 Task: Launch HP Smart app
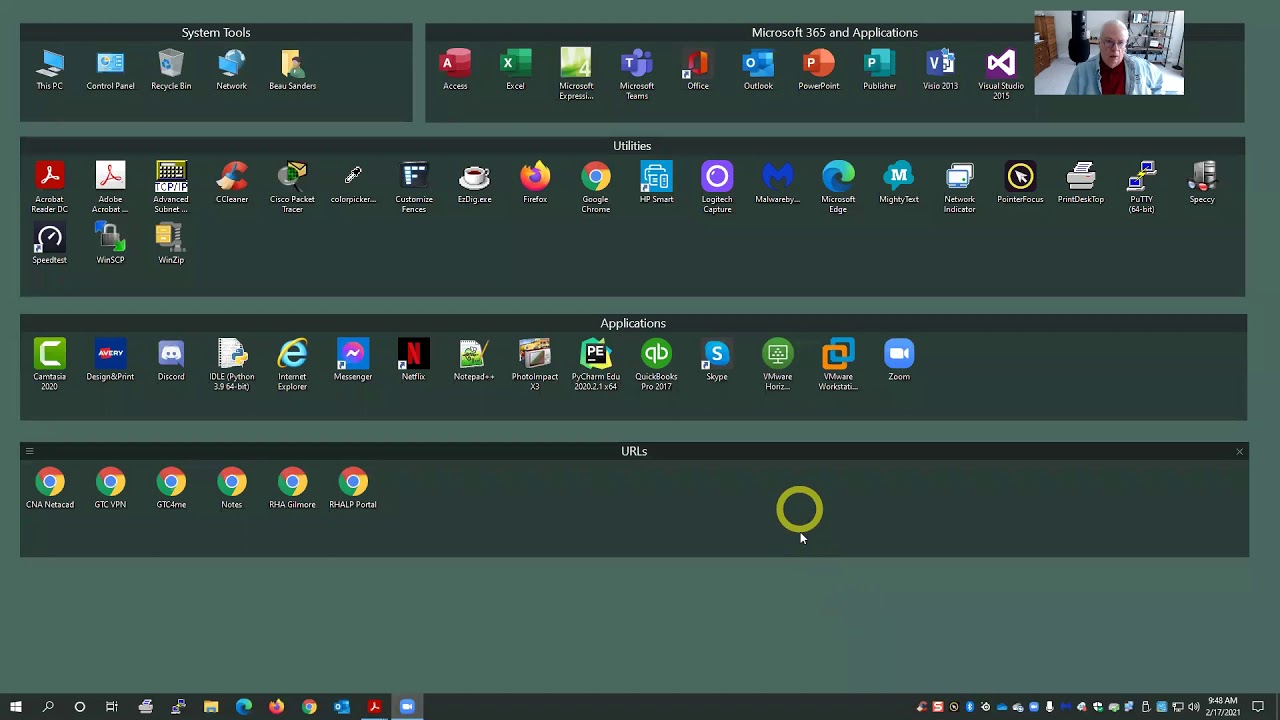[x=656, y=183]
